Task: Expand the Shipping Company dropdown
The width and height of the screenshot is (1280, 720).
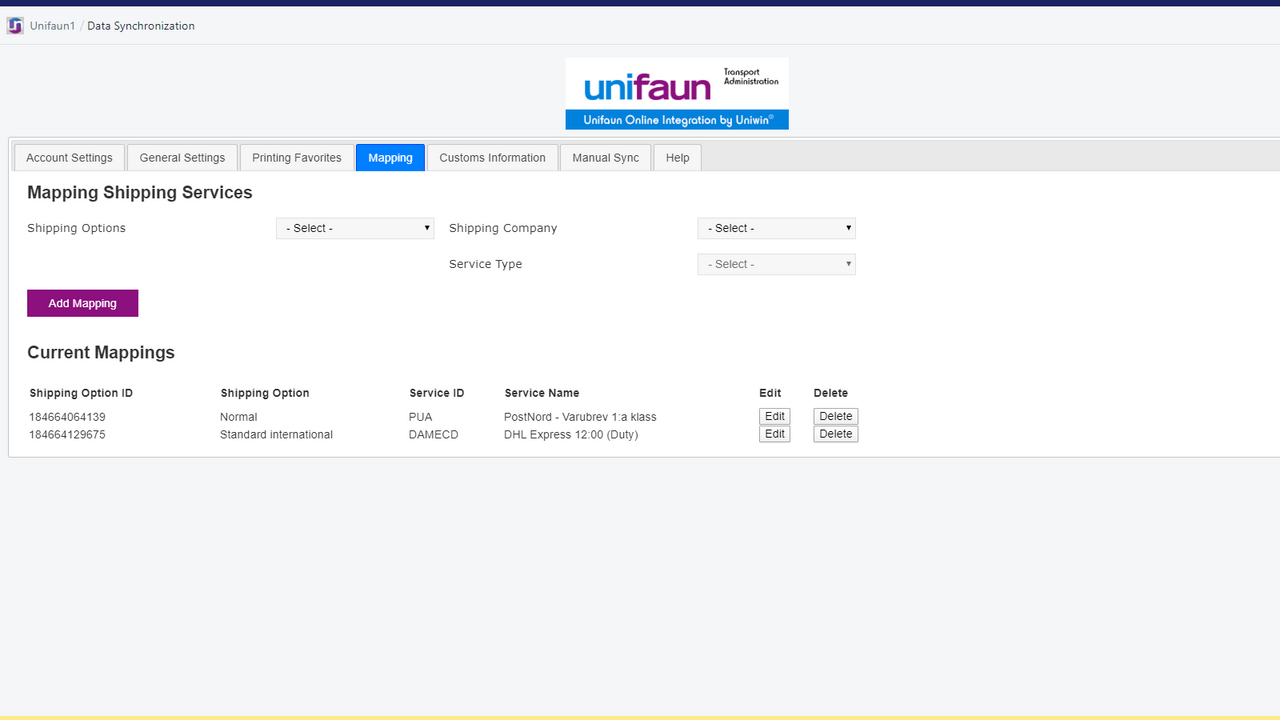Action: tap(776, 228)
